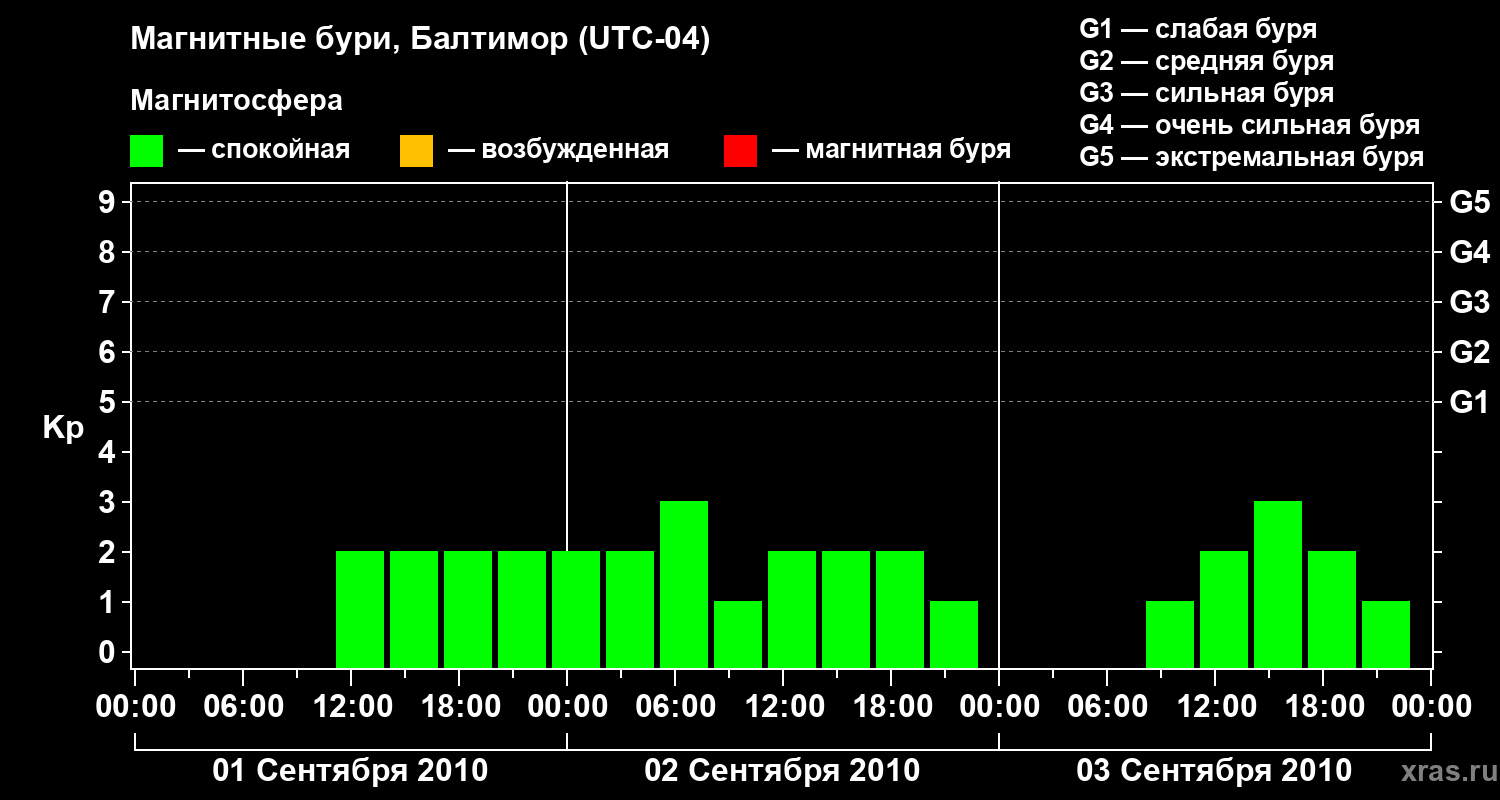Click the G3 axis label on right
1500x800 pixels.
[x=1469, y=302]
